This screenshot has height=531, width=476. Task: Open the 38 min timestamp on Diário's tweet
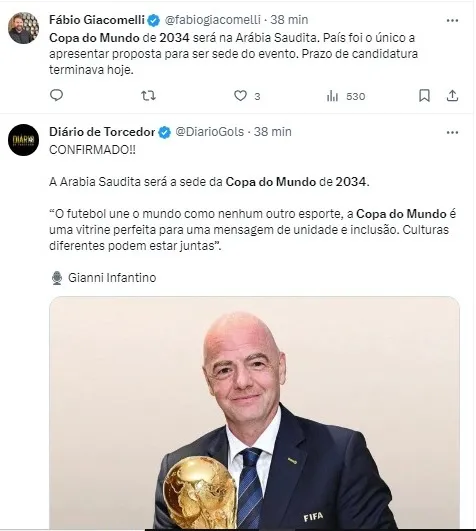point(273,132)
